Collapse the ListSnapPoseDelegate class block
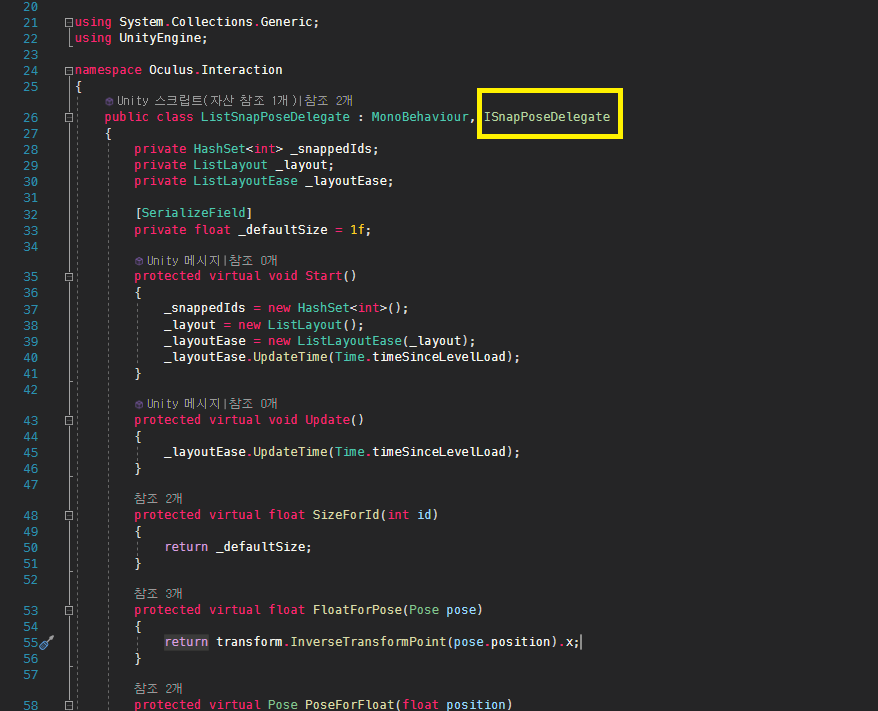This screenshot has width=878, height=711. tap(69, 118)
